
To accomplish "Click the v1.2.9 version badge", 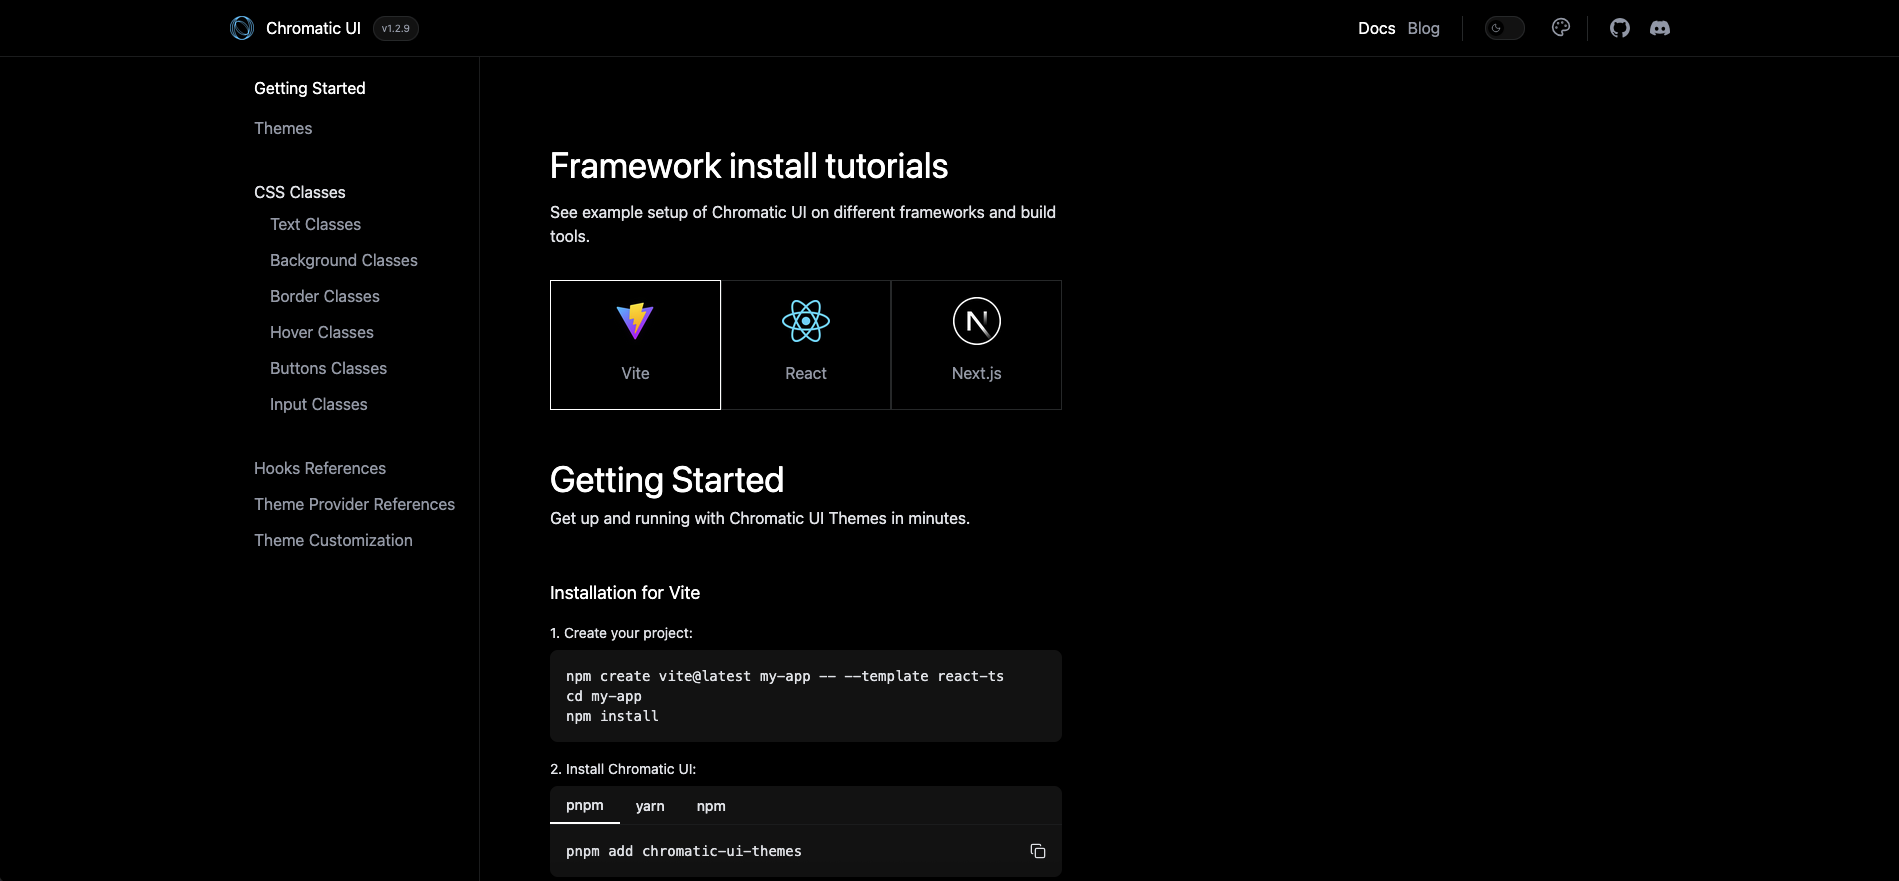I will coord(396,28).
